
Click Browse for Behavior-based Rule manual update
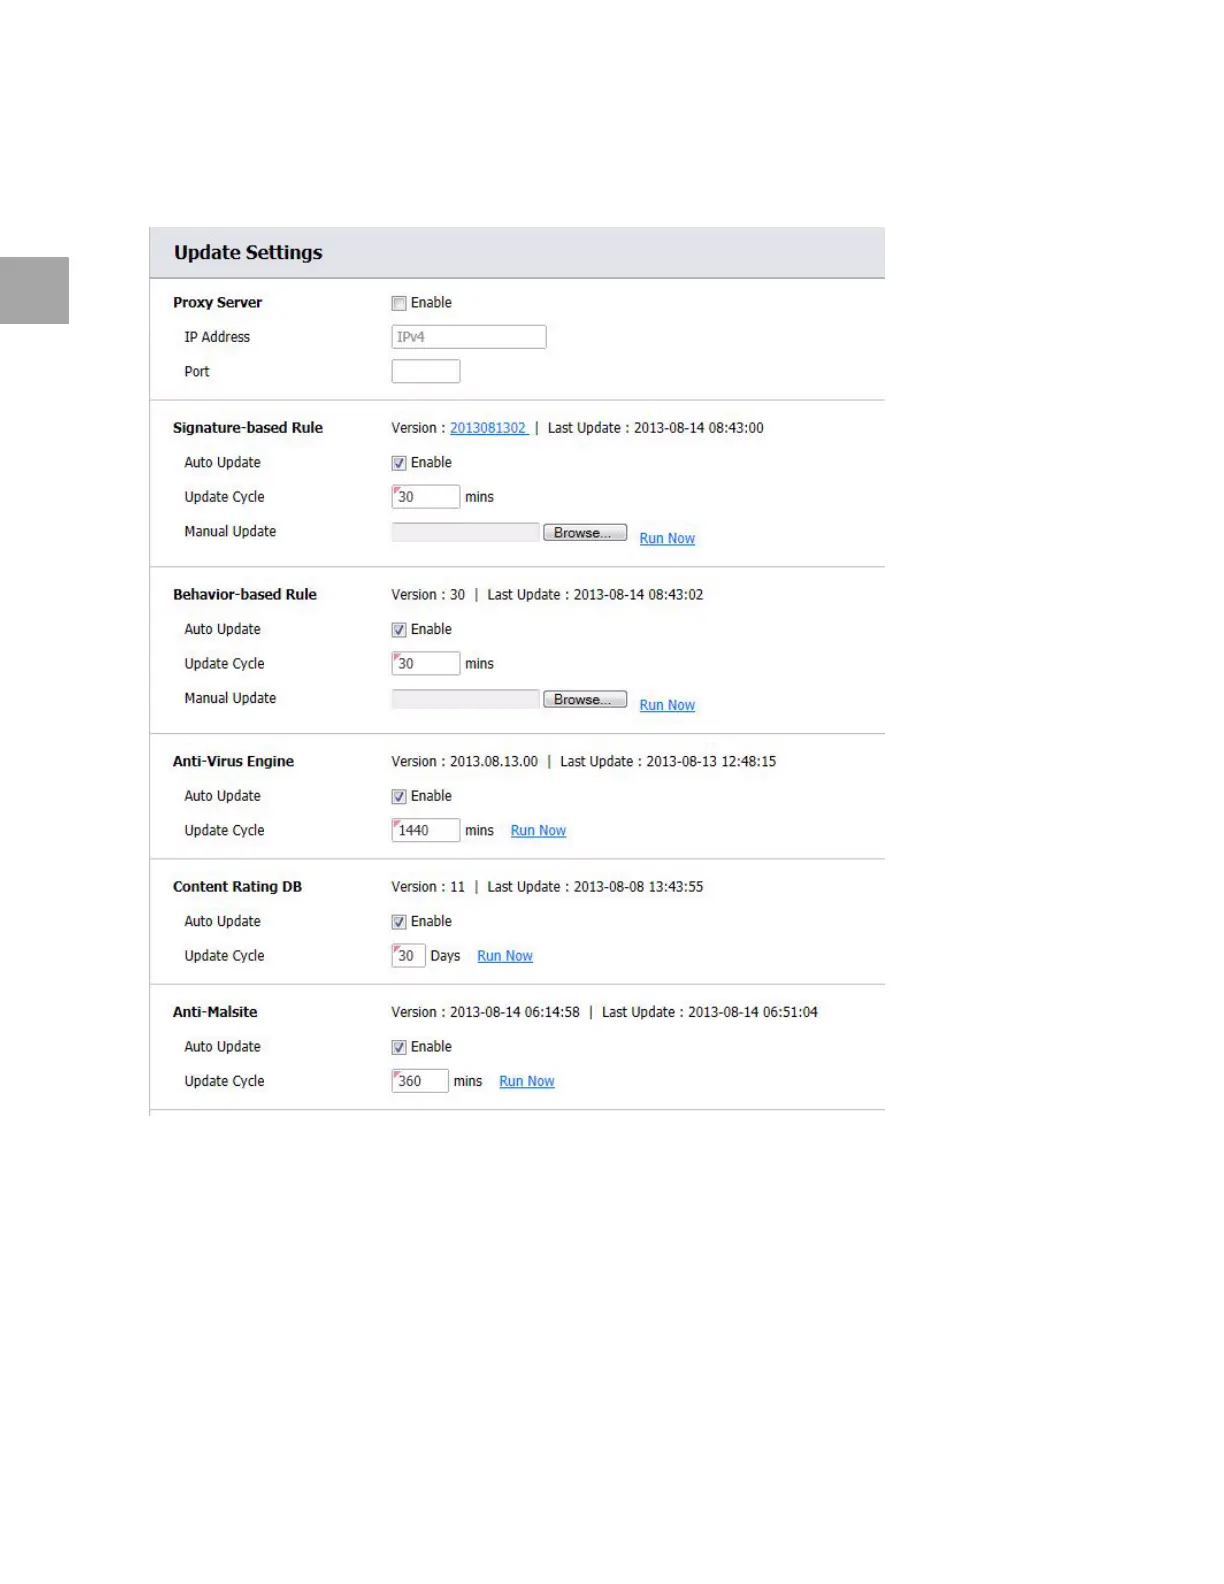(584, 700)
